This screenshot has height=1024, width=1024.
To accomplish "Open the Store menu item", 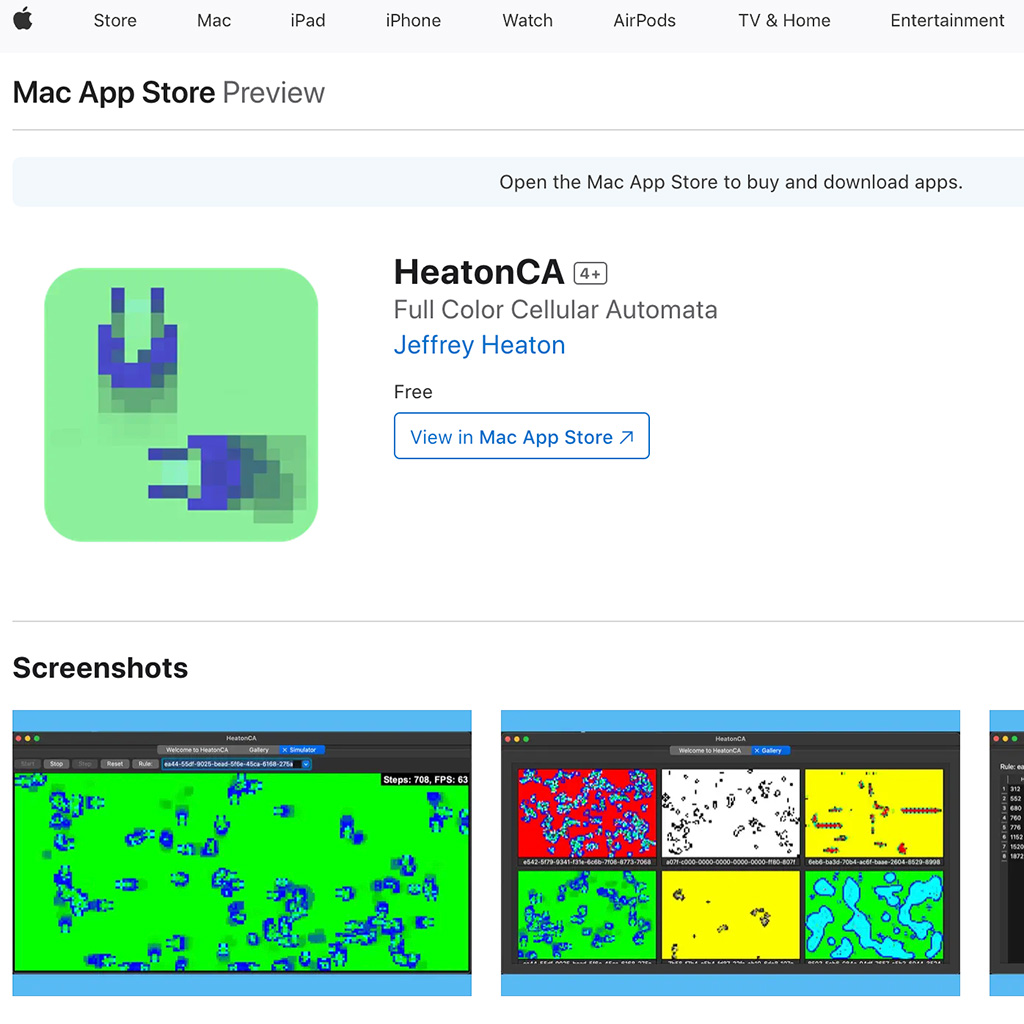I will (115, 21).
